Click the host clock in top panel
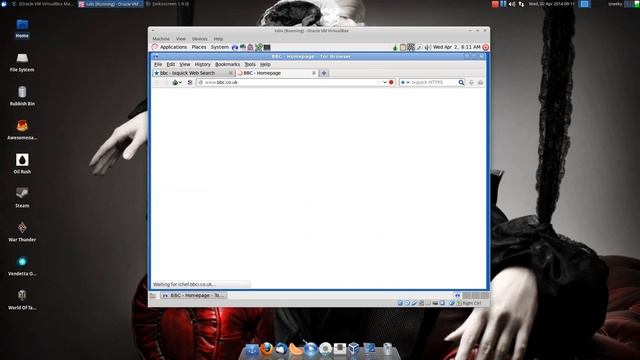 pyautogui.click(x=551, y=4)
